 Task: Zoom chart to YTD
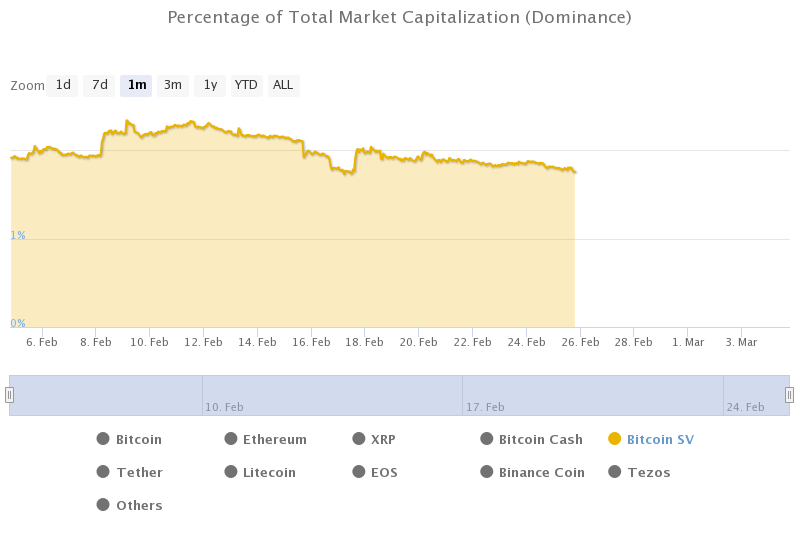tap(246, 85)
